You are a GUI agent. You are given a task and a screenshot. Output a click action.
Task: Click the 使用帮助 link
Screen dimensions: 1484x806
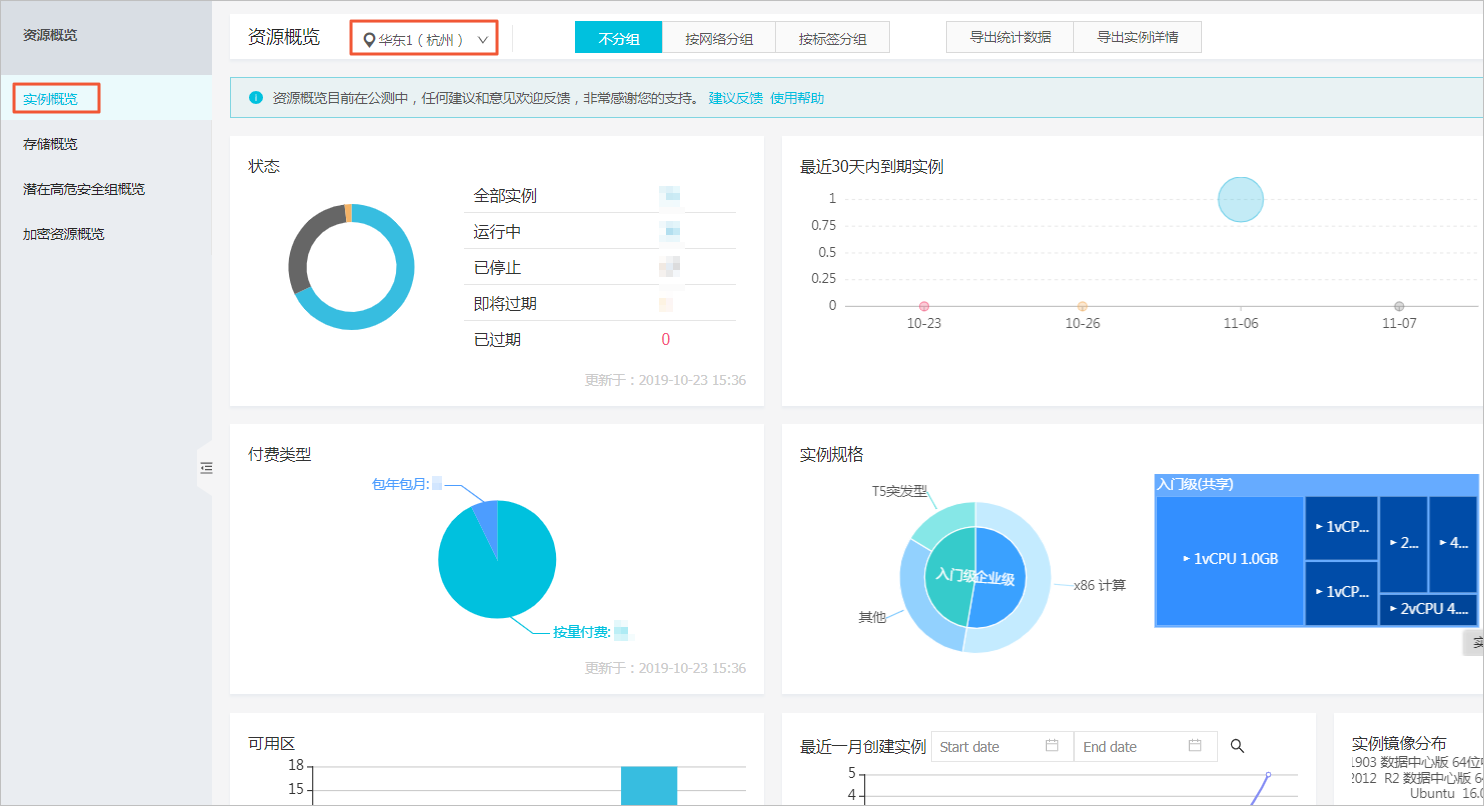point(797,98)
